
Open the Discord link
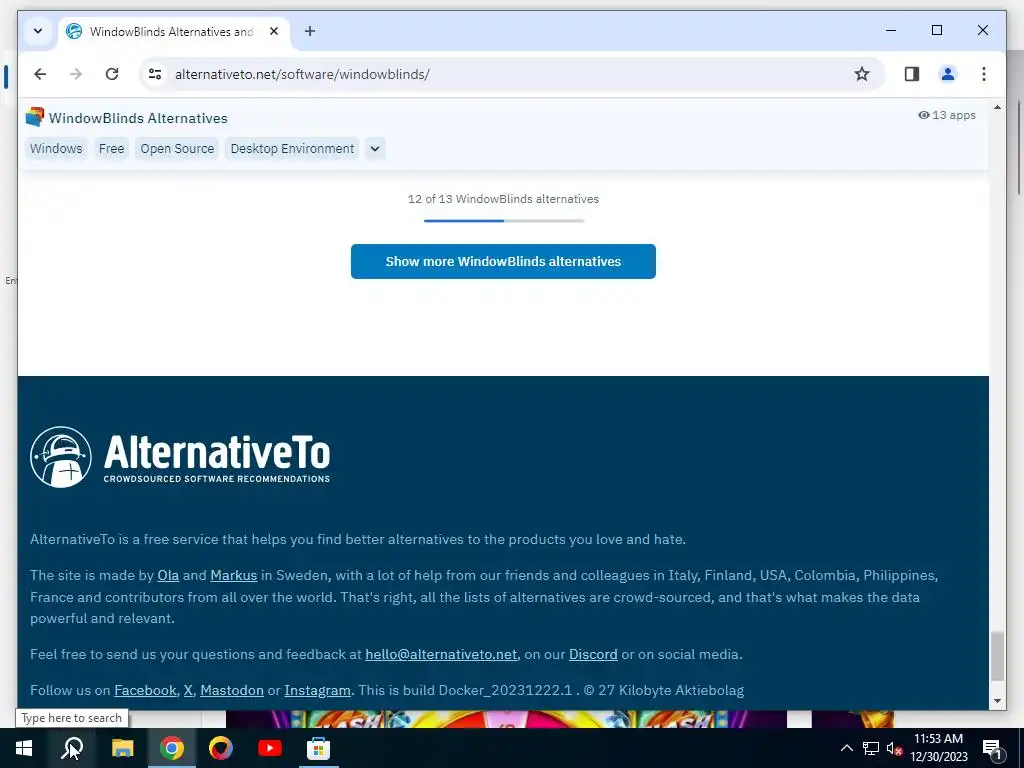coord(593,654)
